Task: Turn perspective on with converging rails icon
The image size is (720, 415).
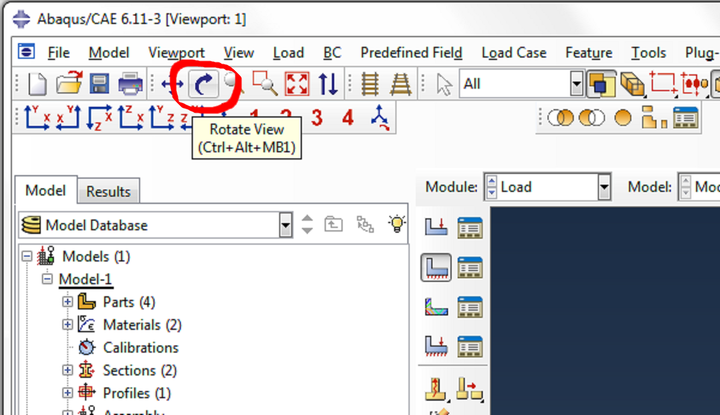Action: [x=401, y=84]
